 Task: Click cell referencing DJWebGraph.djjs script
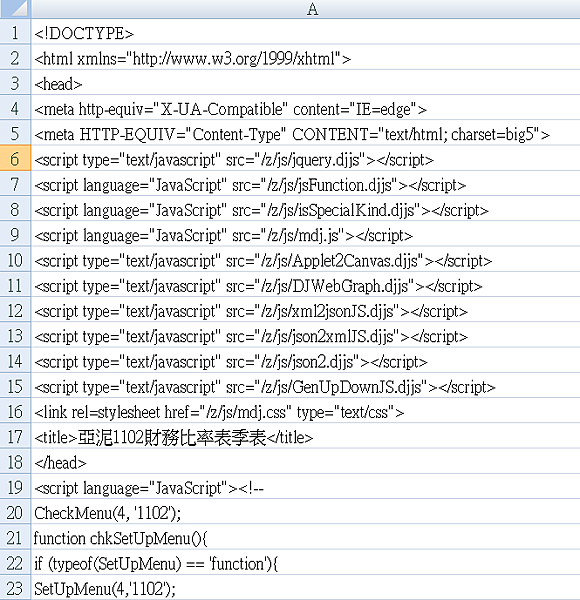point(305,284)
